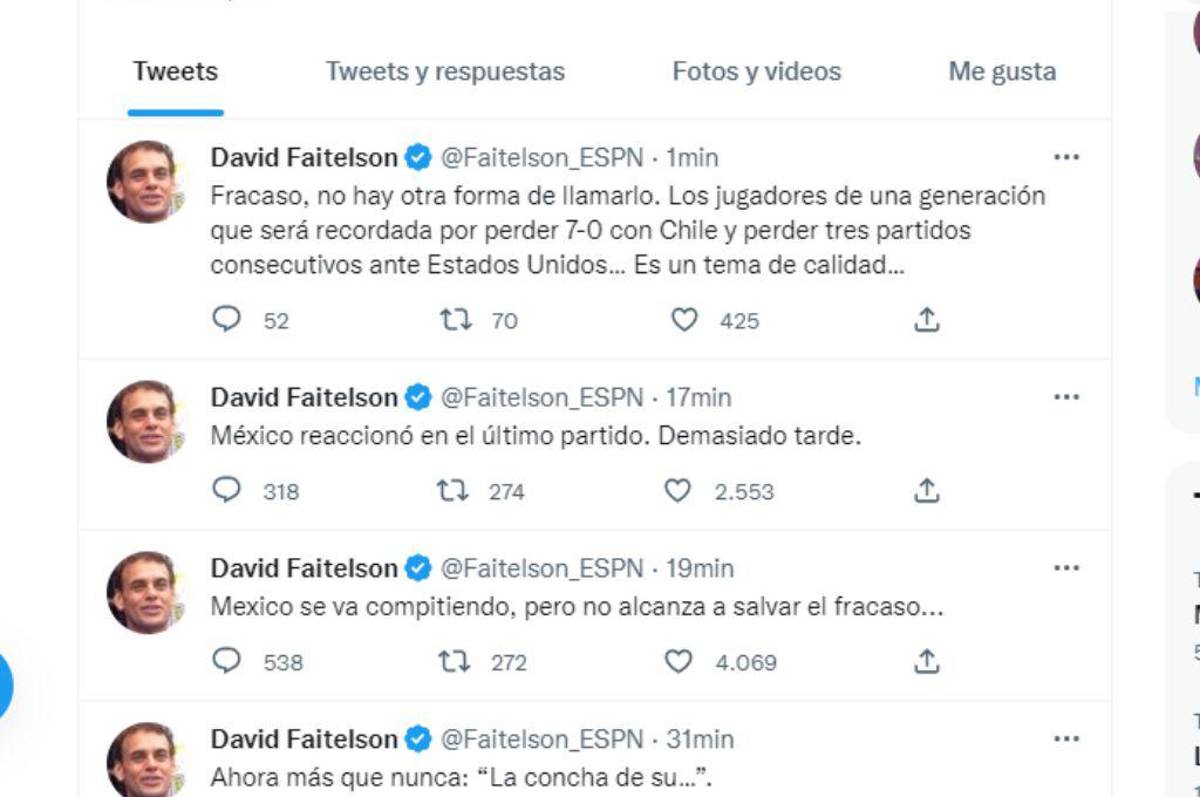Reply to the 'México reaccionó' tweet
Viewport: 1200px width, 797px height.
point(228,491)
